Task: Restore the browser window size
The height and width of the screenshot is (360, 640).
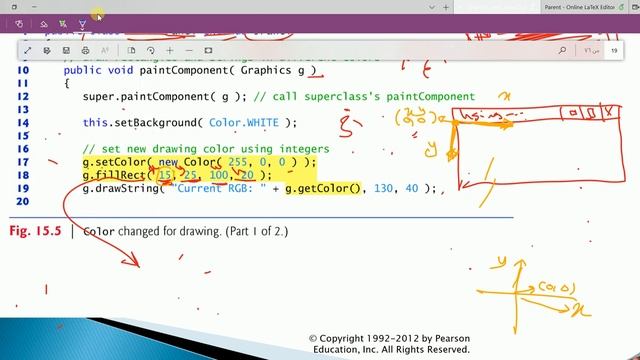Action: tap(14, 7)
